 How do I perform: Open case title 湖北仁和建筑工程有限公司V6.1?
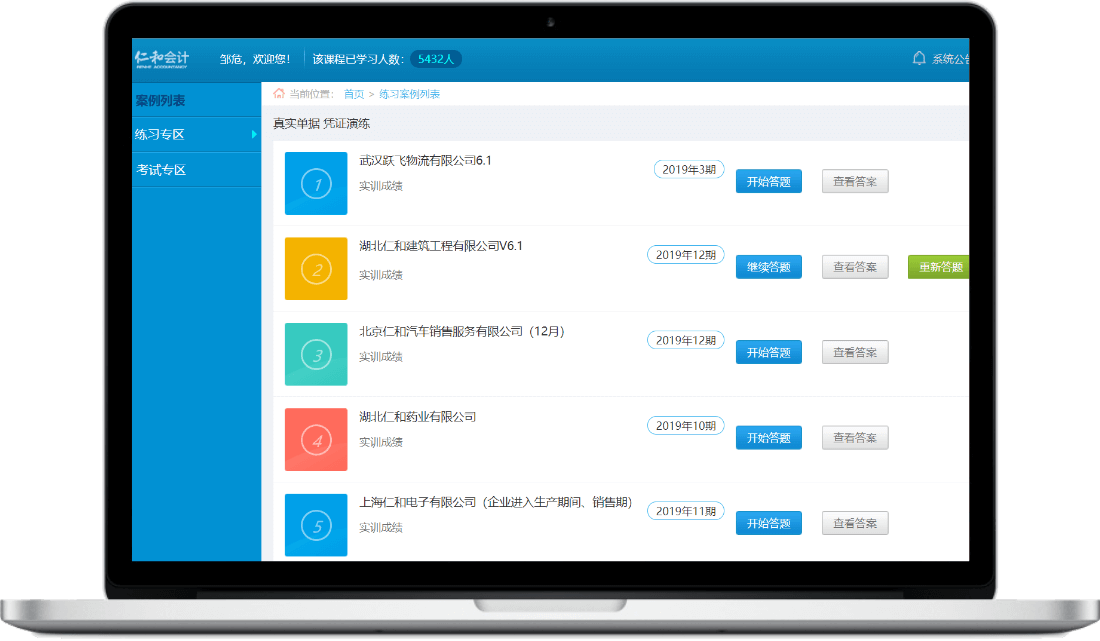[x=441, y=246]
